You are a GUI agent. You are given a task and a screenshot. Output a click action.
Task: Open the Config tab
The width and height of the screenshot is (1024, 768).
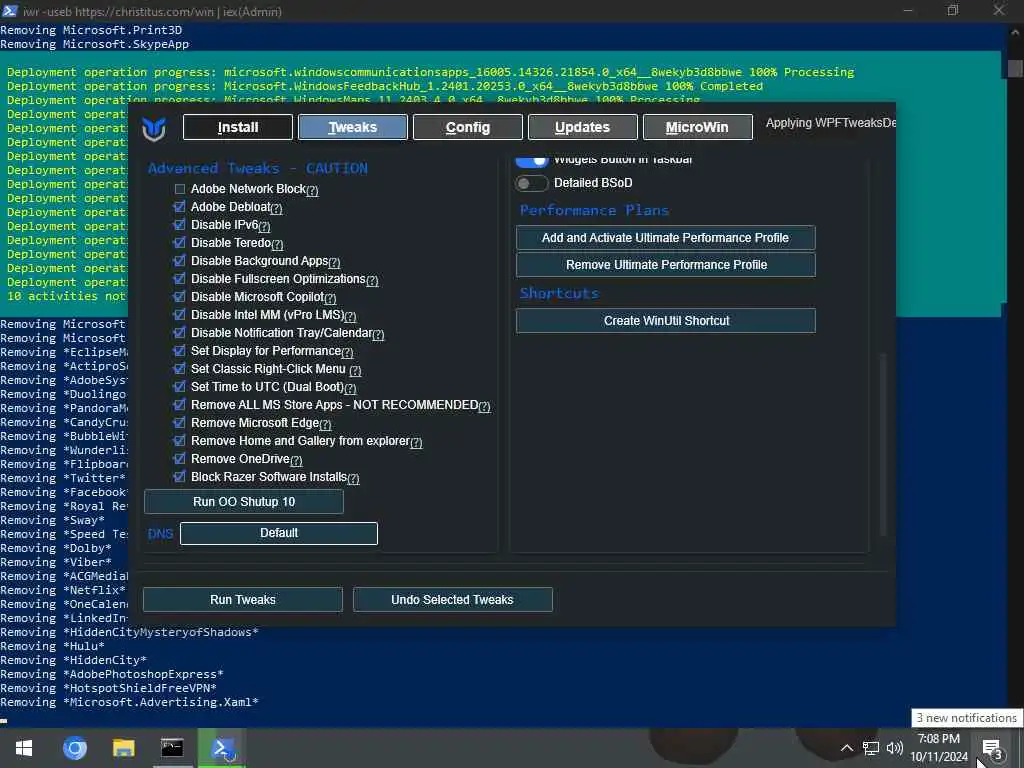pyautogui.click(x=468, y=127)
